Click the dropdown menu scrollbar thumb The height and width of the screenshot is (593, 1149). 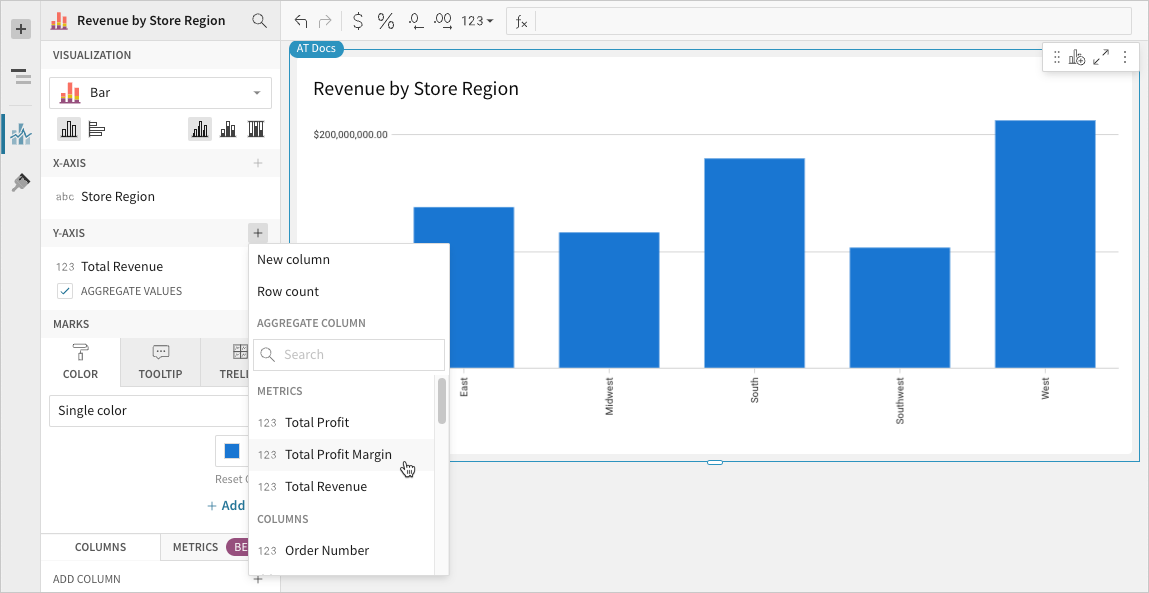coord(442,400)
